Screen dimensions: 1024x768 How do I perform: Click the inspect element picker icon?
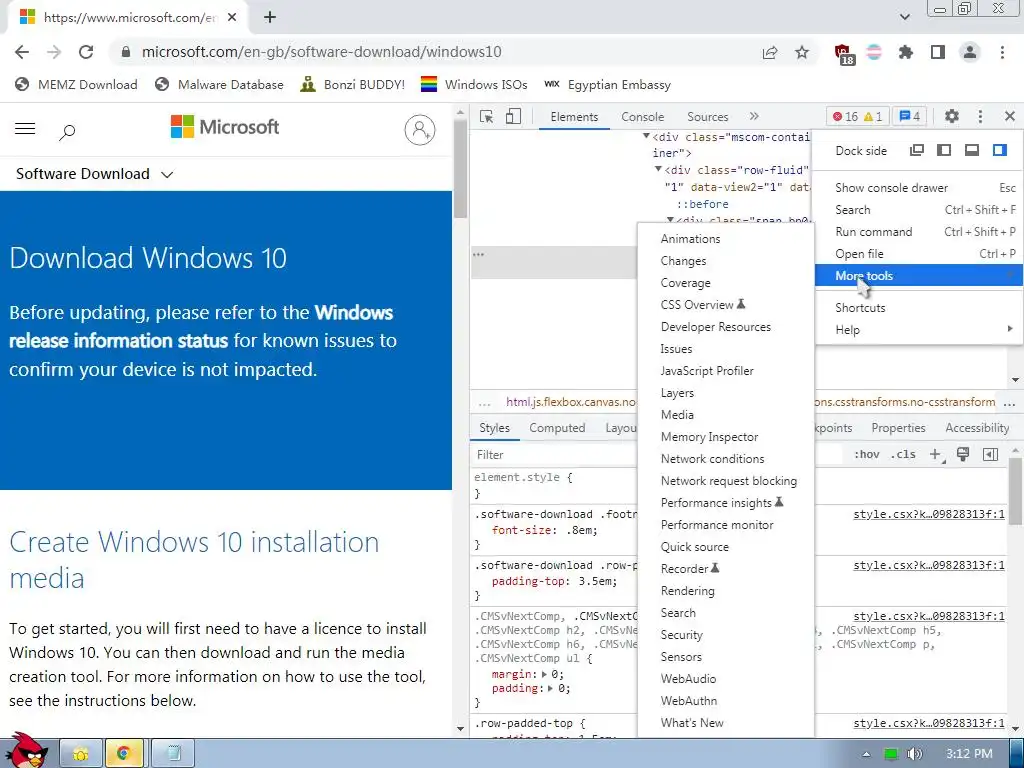coord(486,116)
